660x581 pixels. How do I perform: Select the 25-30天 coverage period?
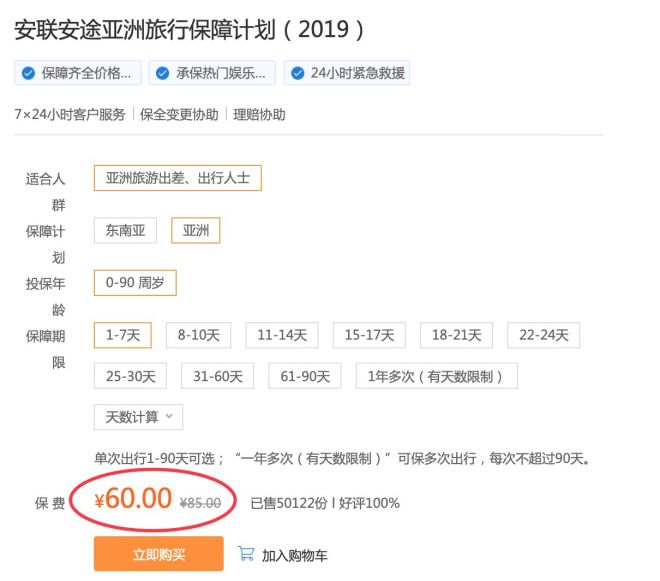(x=130, y=376)
